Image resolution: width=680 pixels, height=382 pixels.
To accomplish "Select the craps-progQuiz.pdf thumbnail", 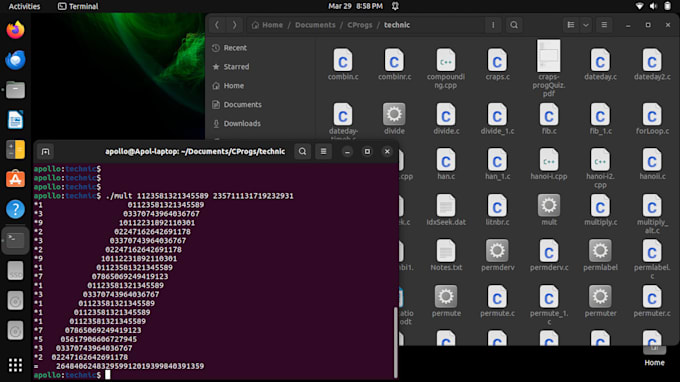I will [x=549, y=56].
